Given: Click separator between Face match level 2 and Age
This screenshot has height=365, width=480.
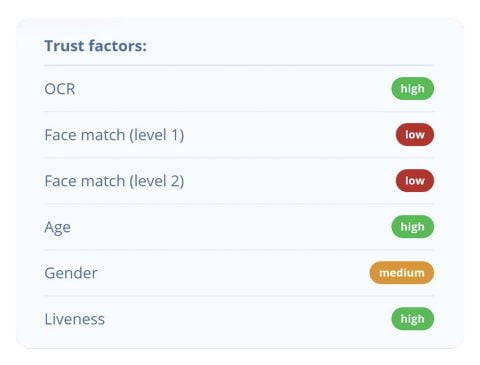Looking at the screenshot, I should [239, 203].
